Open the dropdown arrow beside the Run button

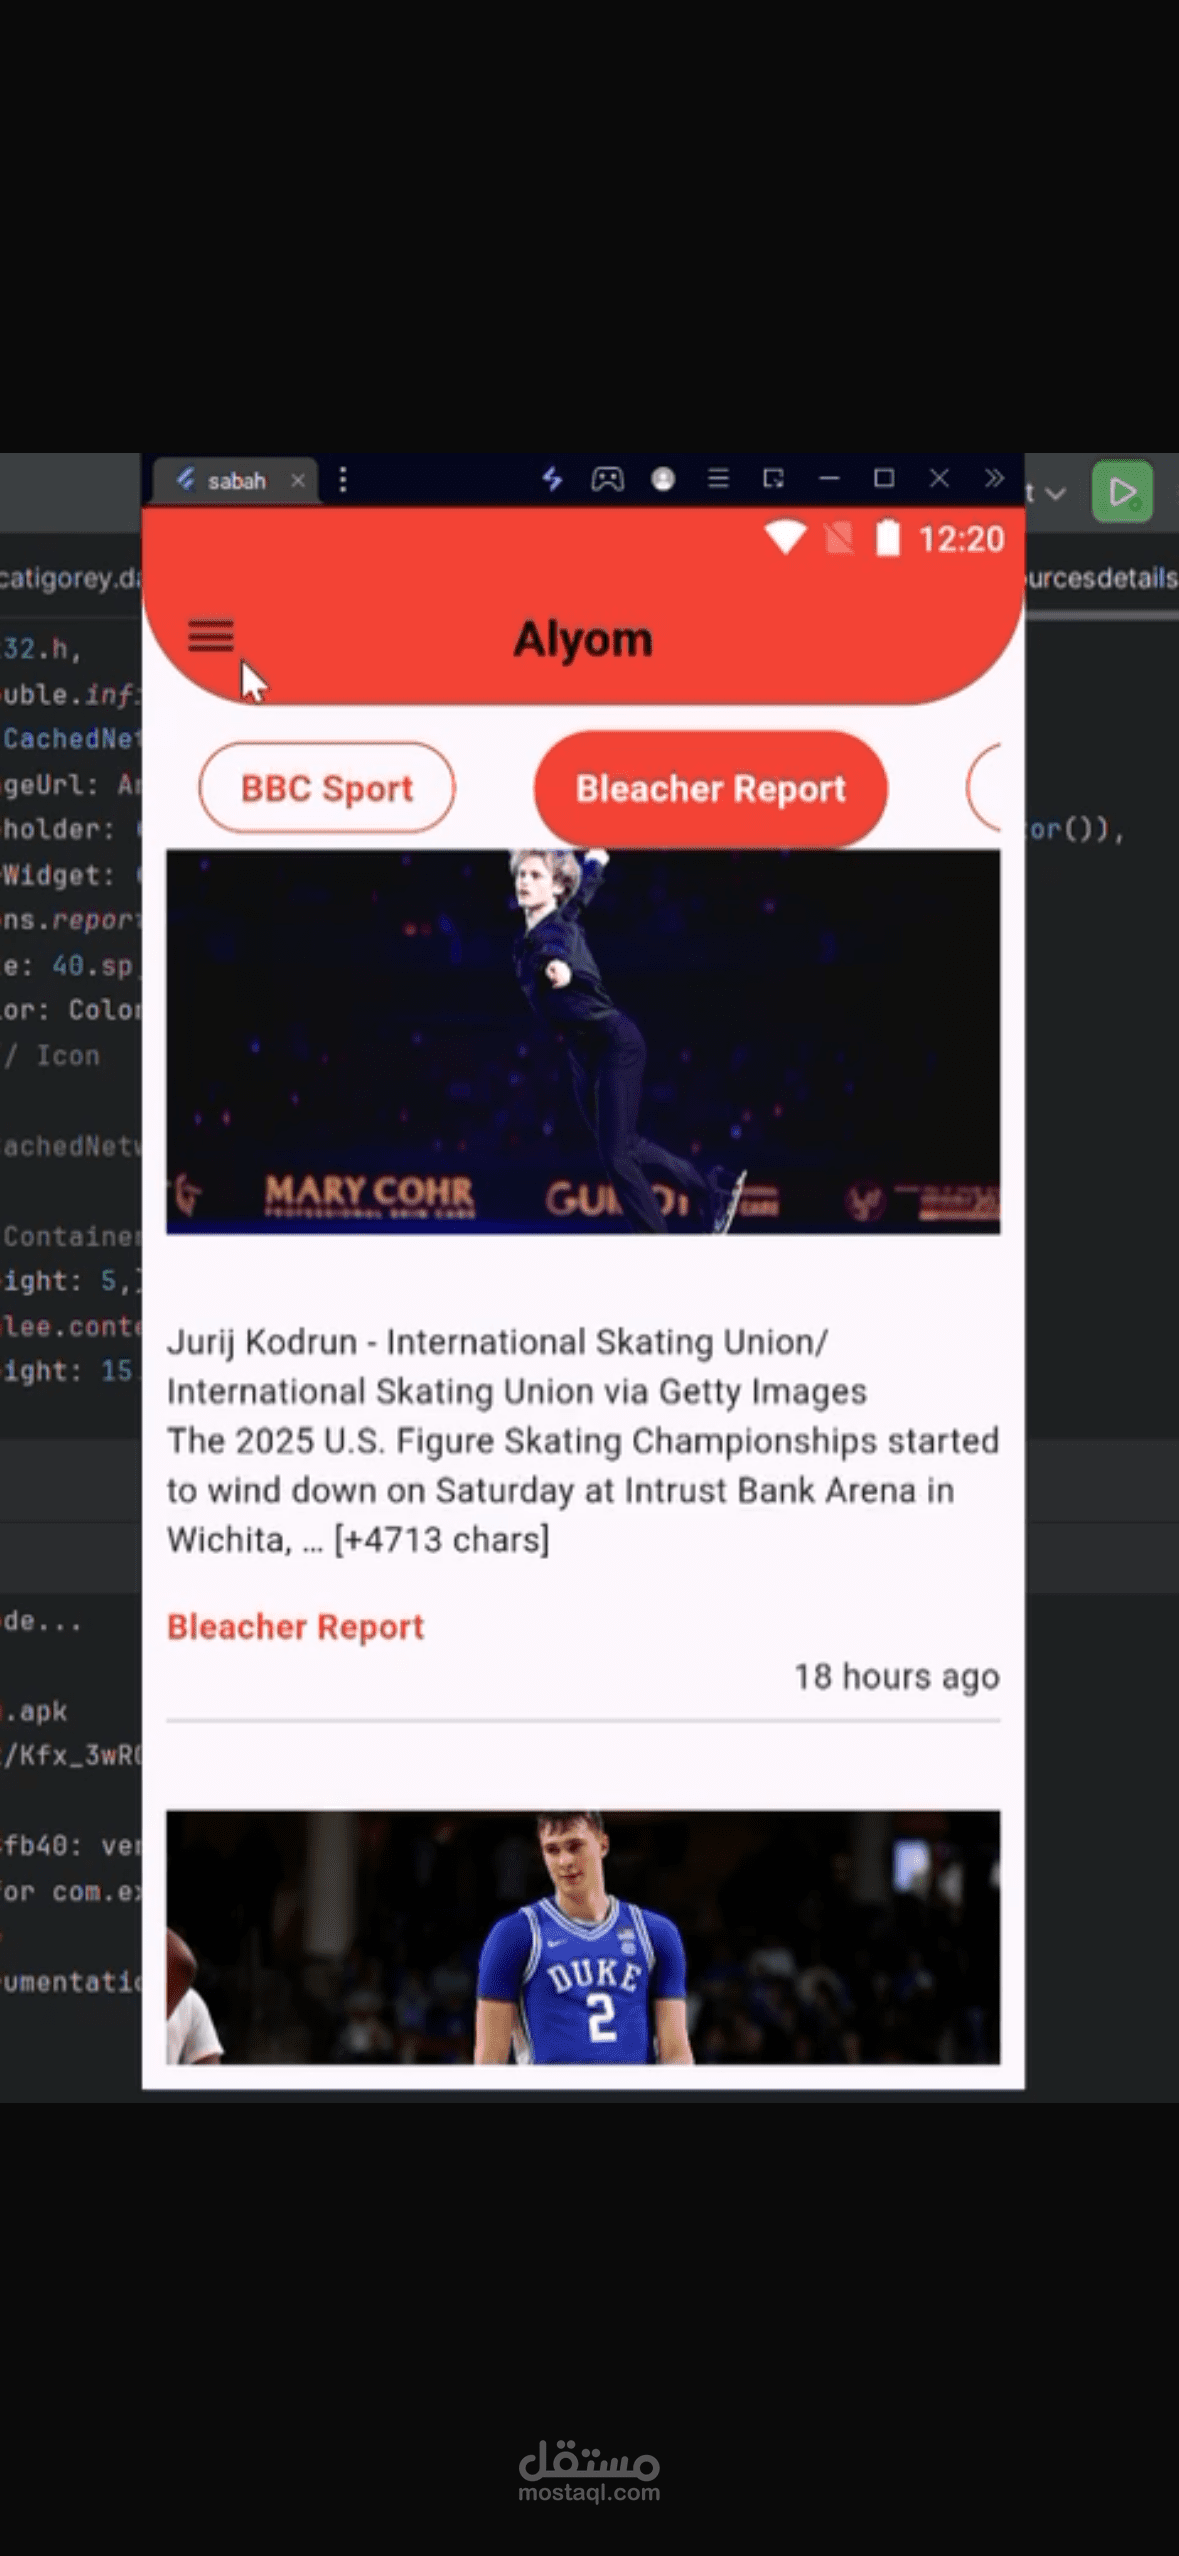[1055, 493]
